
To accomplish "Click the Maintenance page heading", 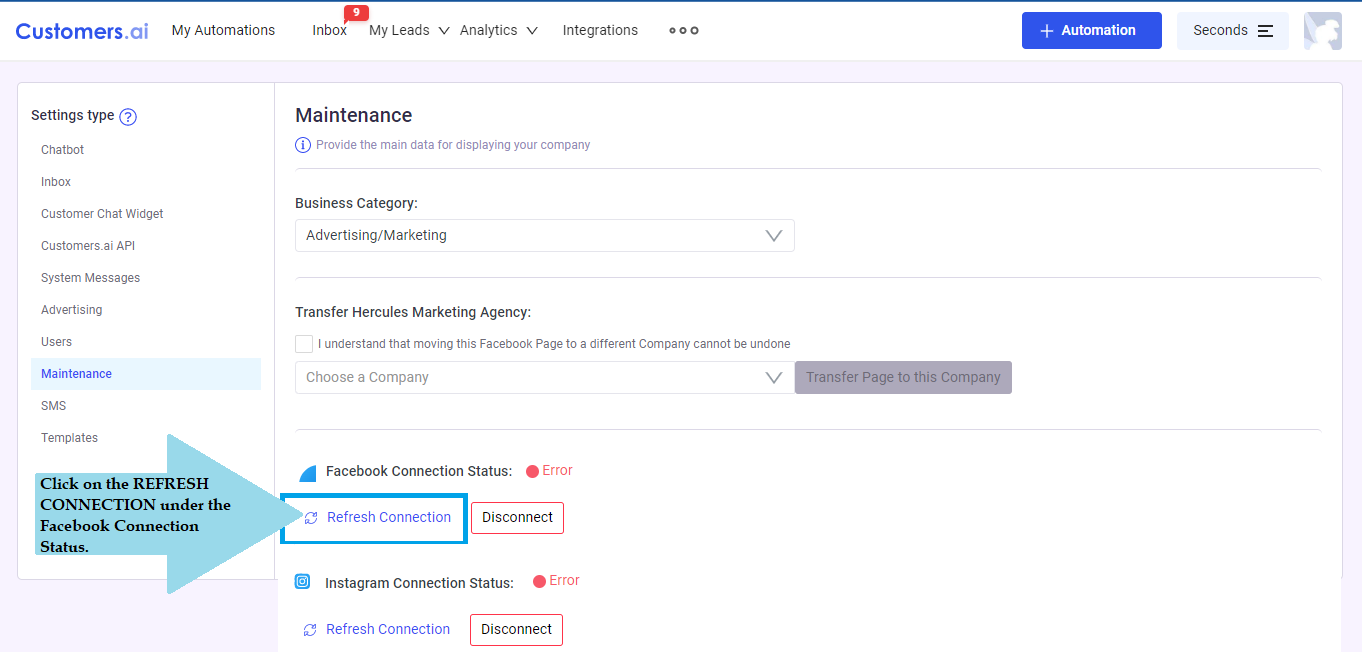I will pos(354,115).
